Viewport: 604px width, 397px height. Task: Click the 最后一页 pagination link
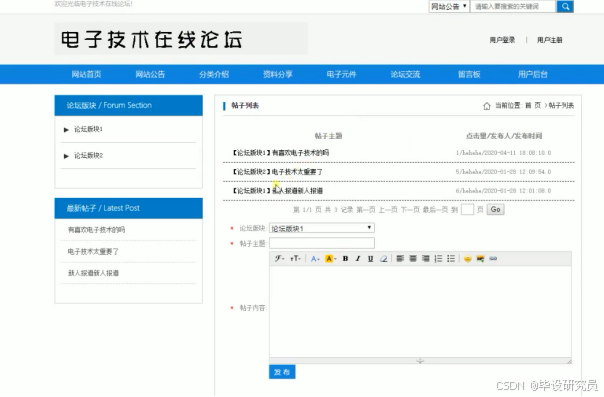pos(435,210)
